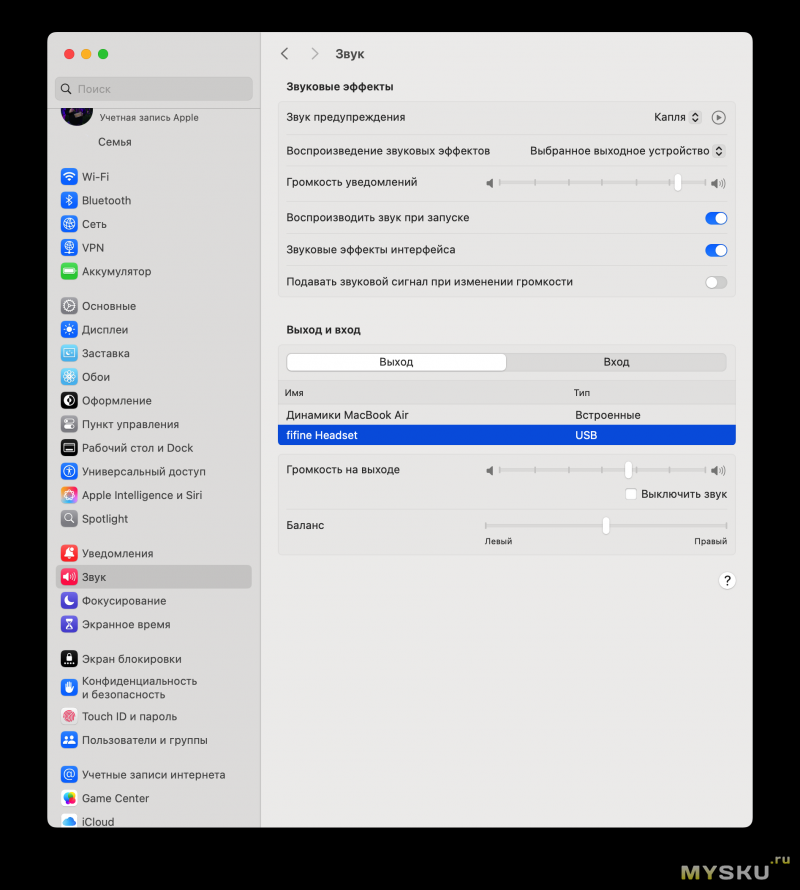Toggle Воспроизводить звук при запуске switch
The width and height of the screenshot is (800, 890).
click(716, 218)
